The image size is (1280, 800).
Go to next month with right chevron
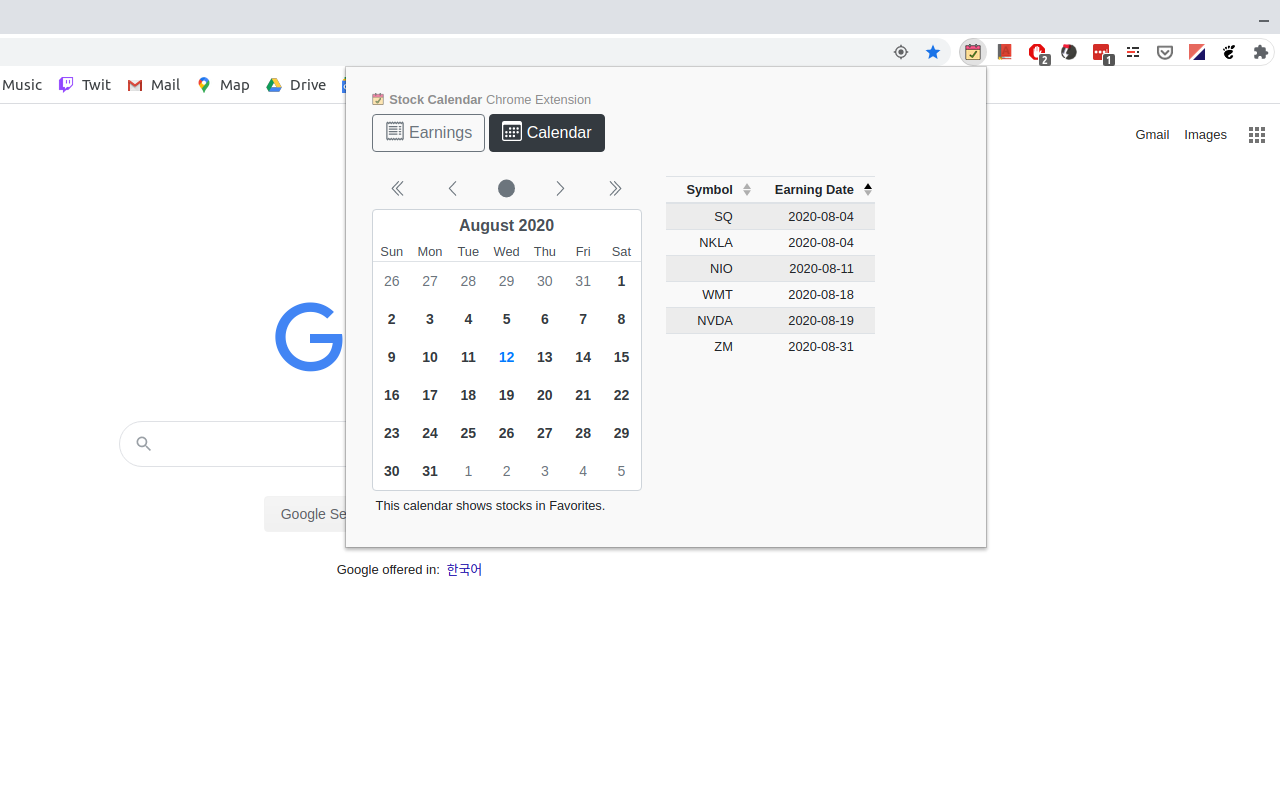point(560,188)
